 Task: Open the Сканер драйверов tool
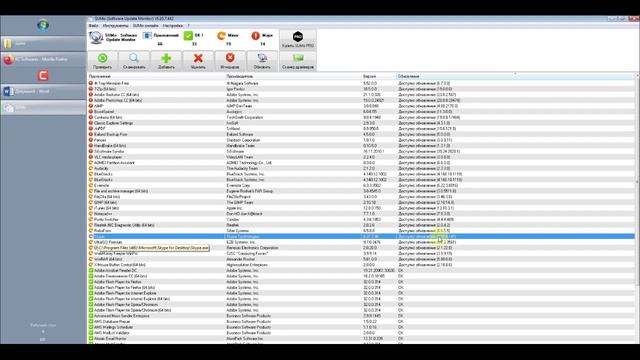[298, 61]
